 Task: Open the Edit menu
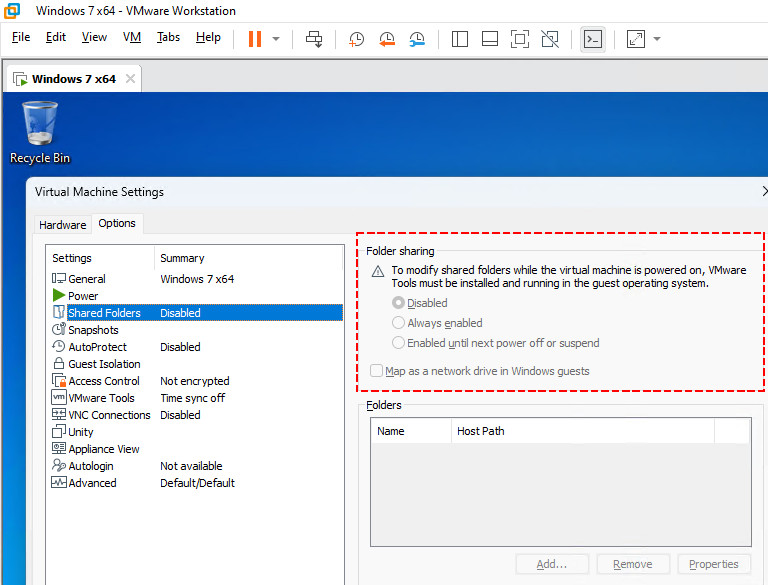[56, 37]
